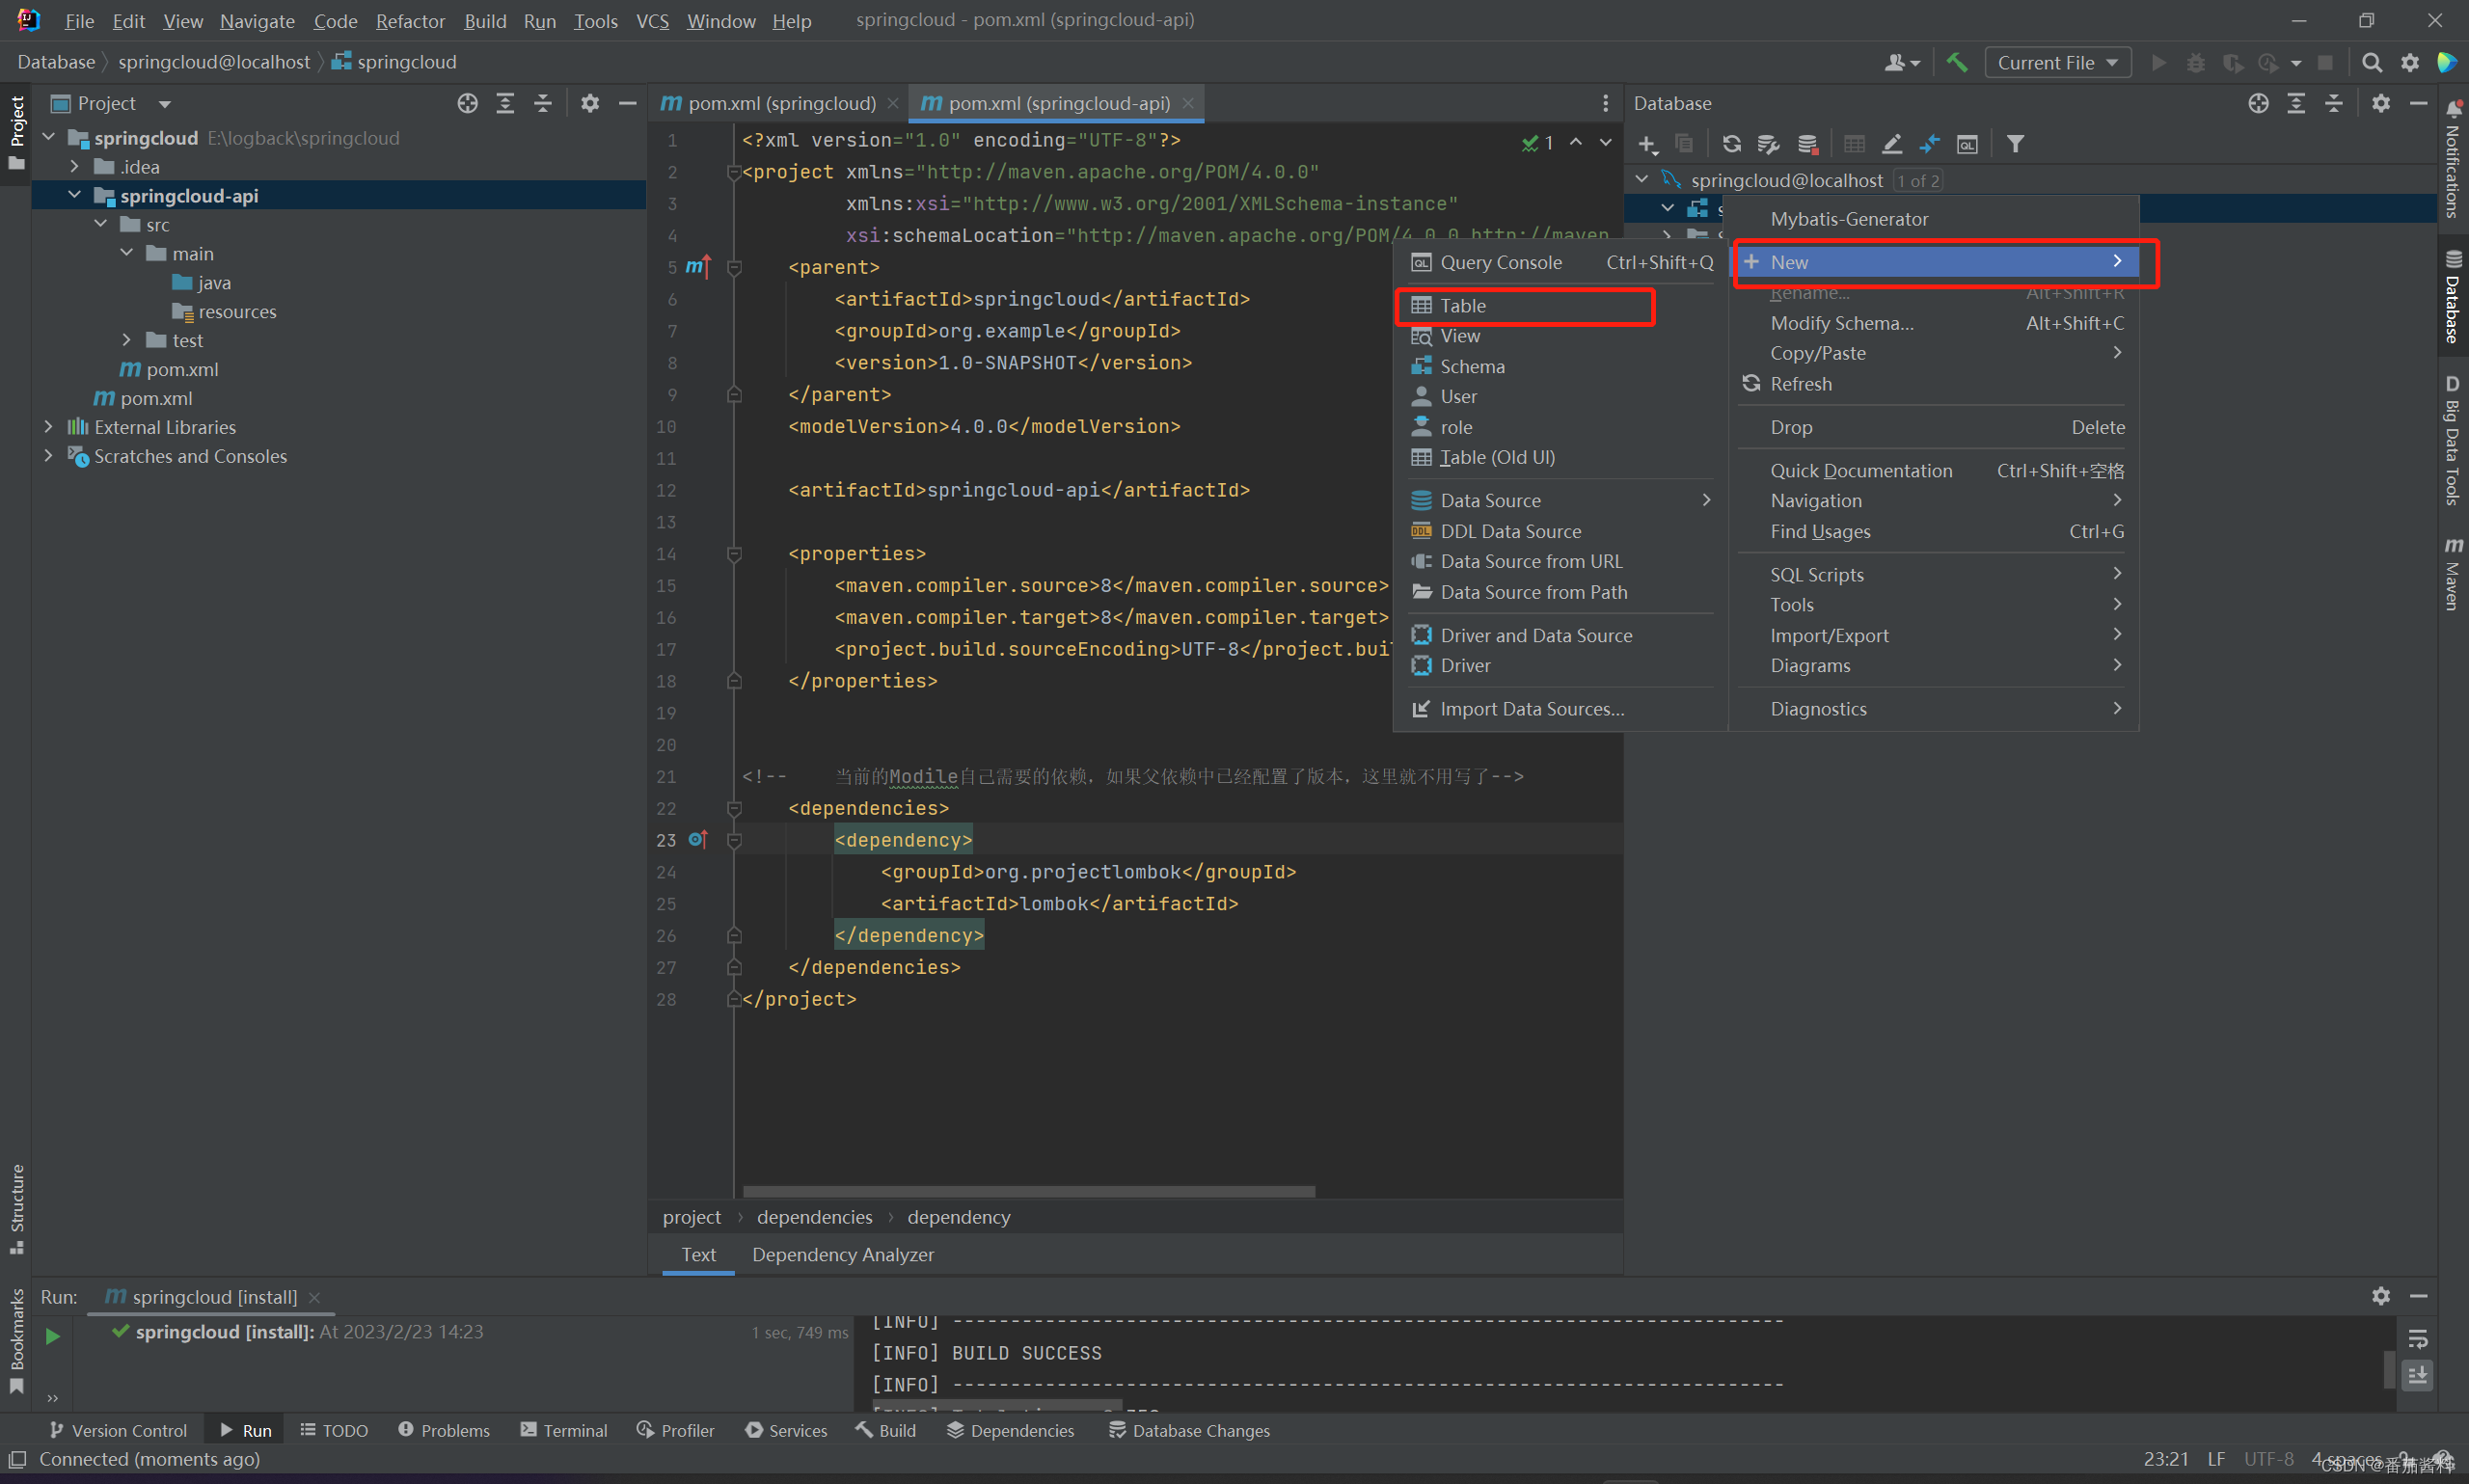Click the editor horizontal scrollbar

[x=1028, y=1191]
